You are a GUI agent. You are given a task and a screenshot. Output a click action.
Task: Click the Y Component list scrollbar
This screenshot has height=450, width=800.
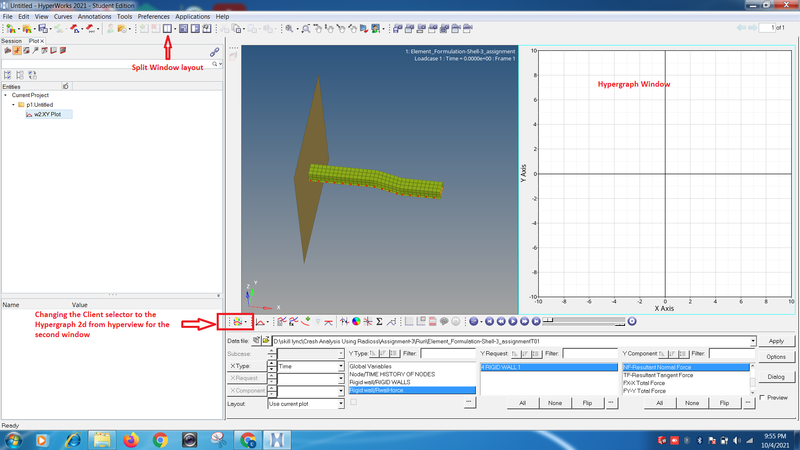752,379
